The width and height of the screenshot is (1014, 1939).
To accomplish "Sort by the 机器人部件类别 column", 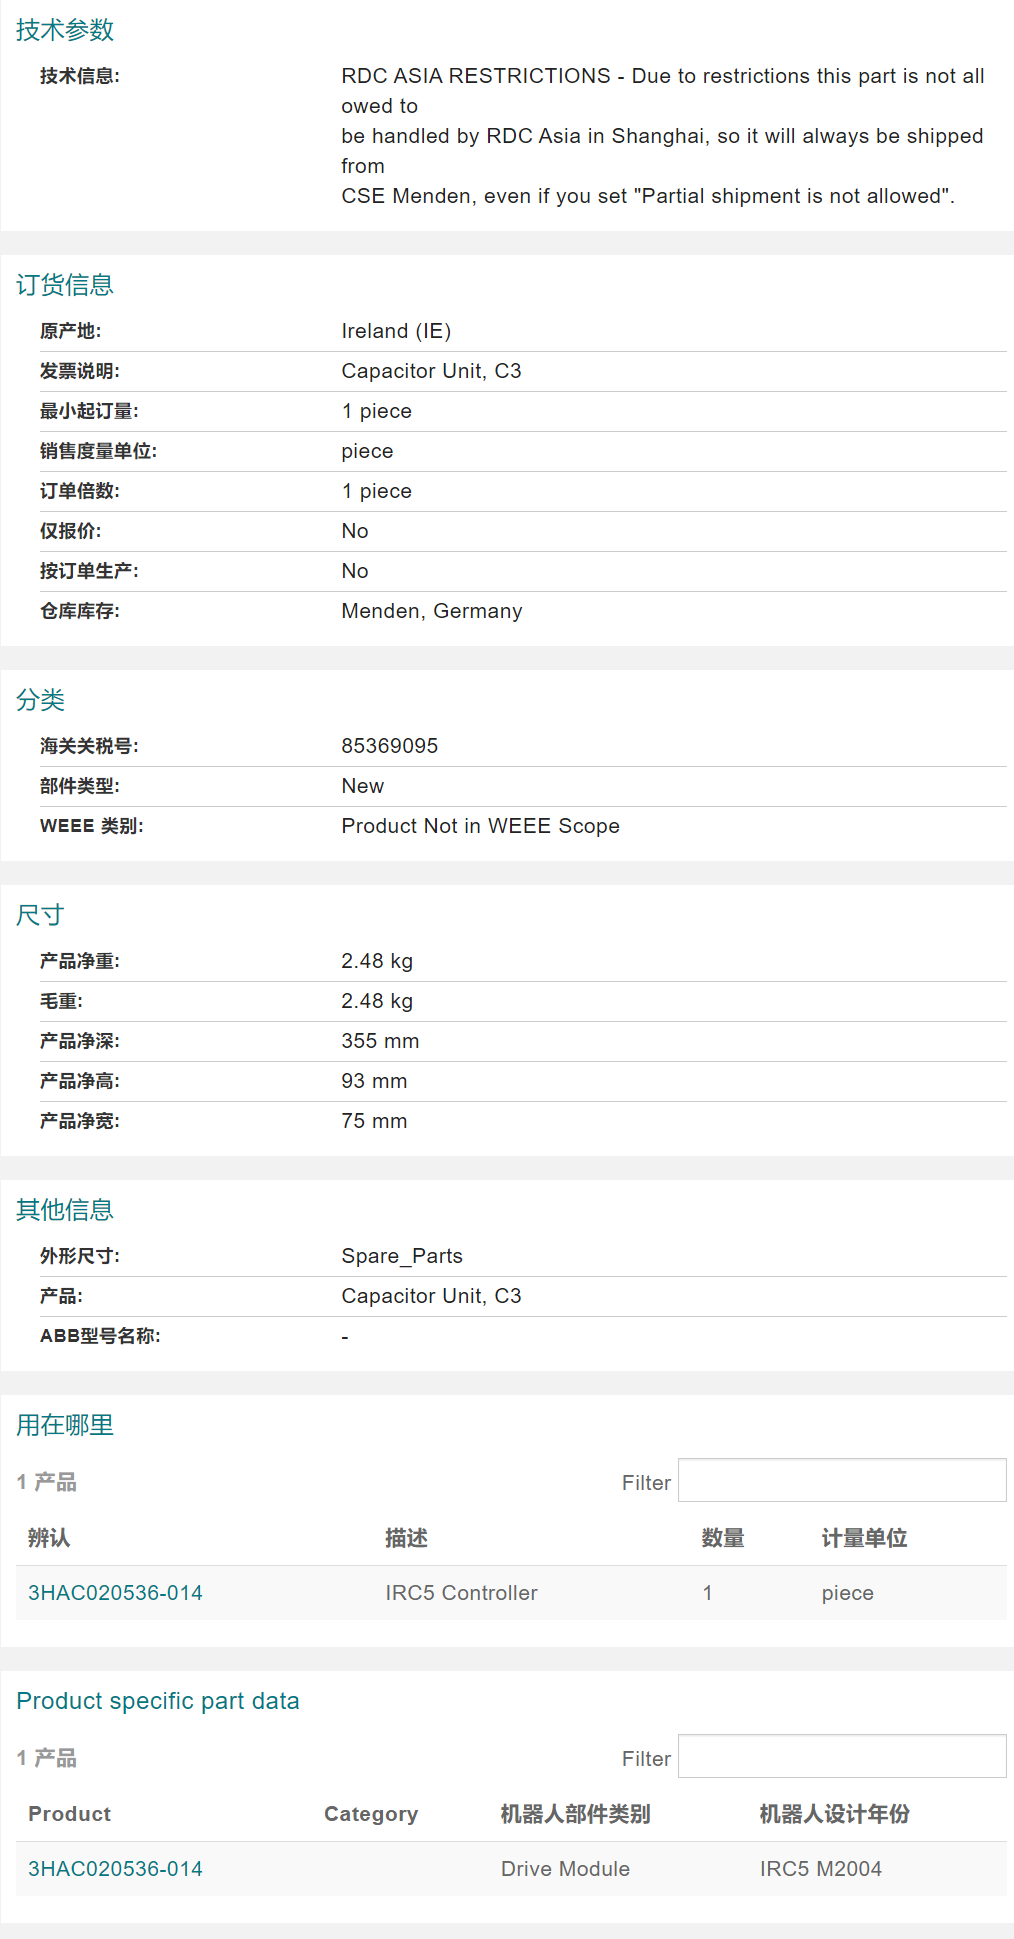I will pyautogui.click(x=575, y=1814).
